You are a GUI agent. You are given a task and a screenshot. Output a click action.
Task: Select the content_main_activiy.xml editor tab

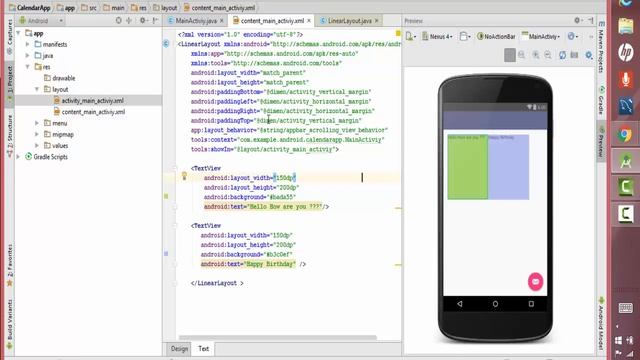272,20
